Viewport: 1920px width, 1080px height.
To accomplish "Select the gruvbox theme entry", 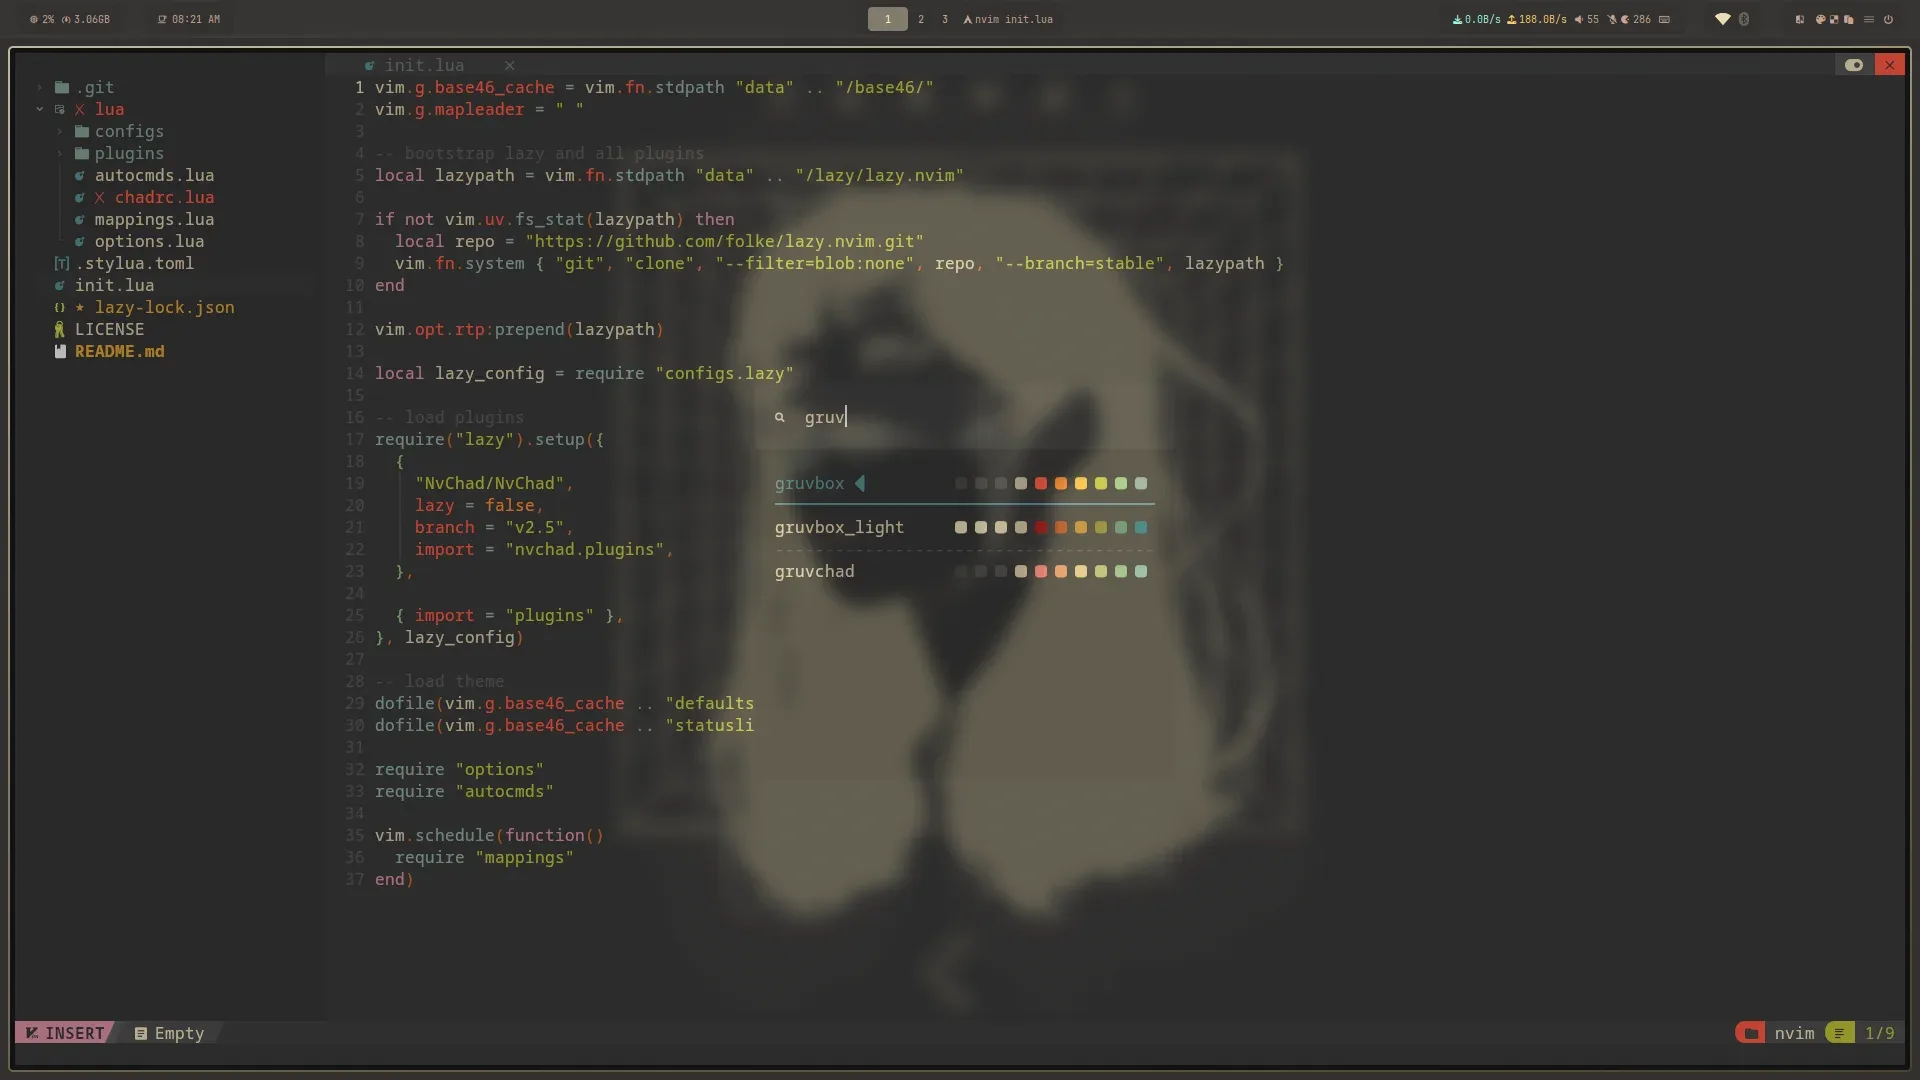I will 965,483.
